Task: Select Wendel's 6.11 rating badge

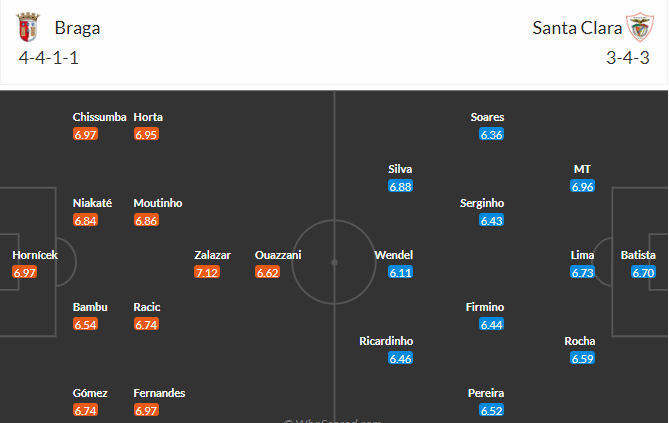Action: point(400,272)
